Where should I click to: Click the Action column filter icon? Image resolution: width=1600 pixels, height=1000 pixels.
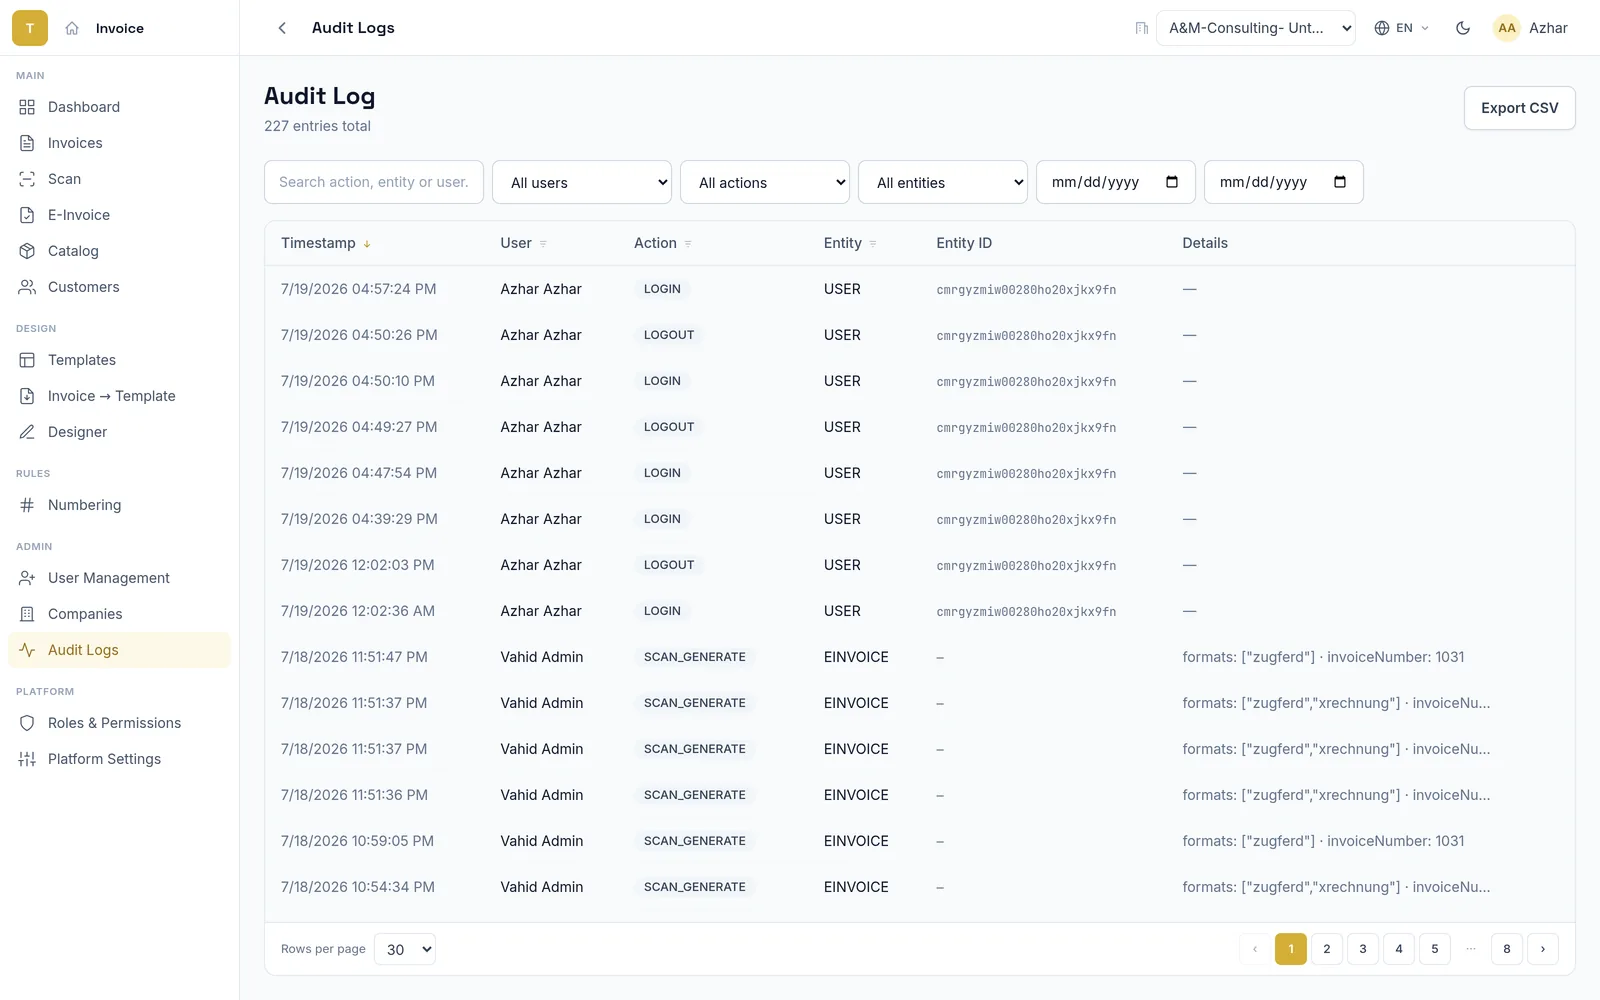(x=688, y=244)
